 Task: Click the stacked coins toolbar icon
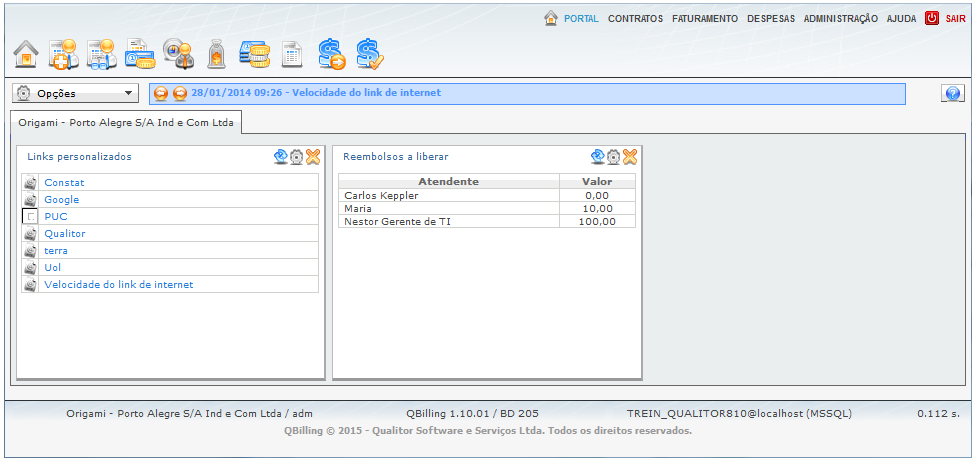253,53
